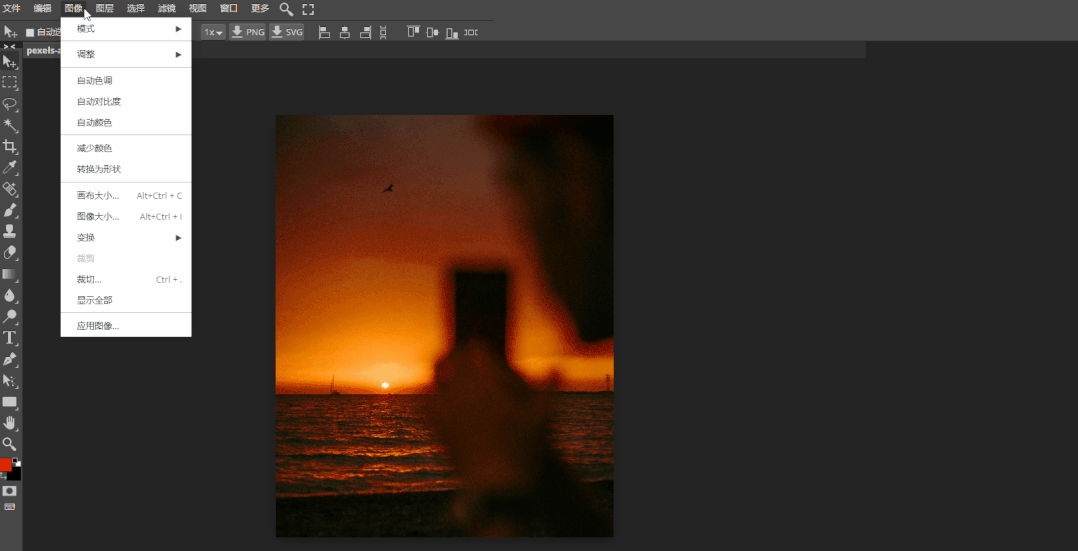Select the Magic Wand tool

click(10, 125)
